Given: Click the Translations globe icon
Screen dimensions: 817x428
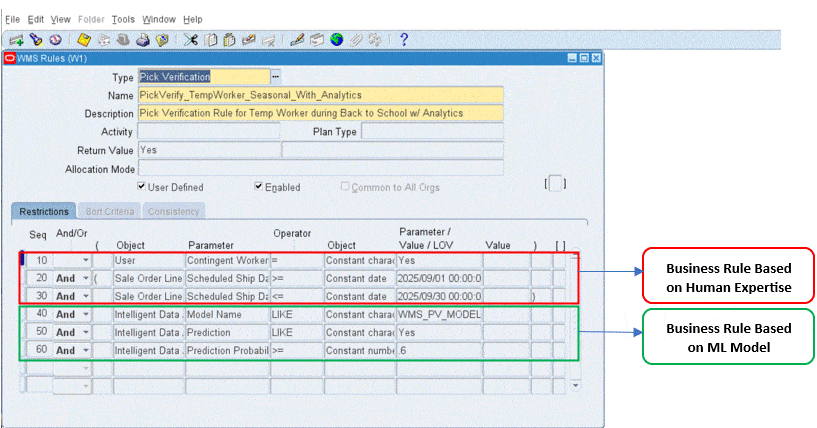Looking at the screenshot, I should pyautogui.click(x=337, y=40).
